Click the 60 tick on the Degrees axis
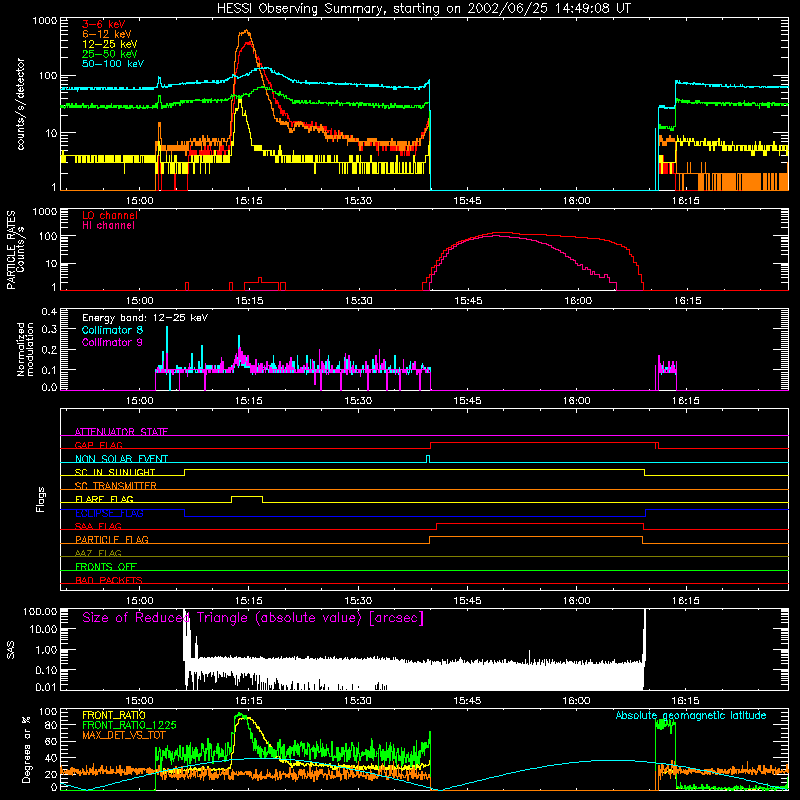Viewport: 800px width, 800px height. click(x=52, y=741)
